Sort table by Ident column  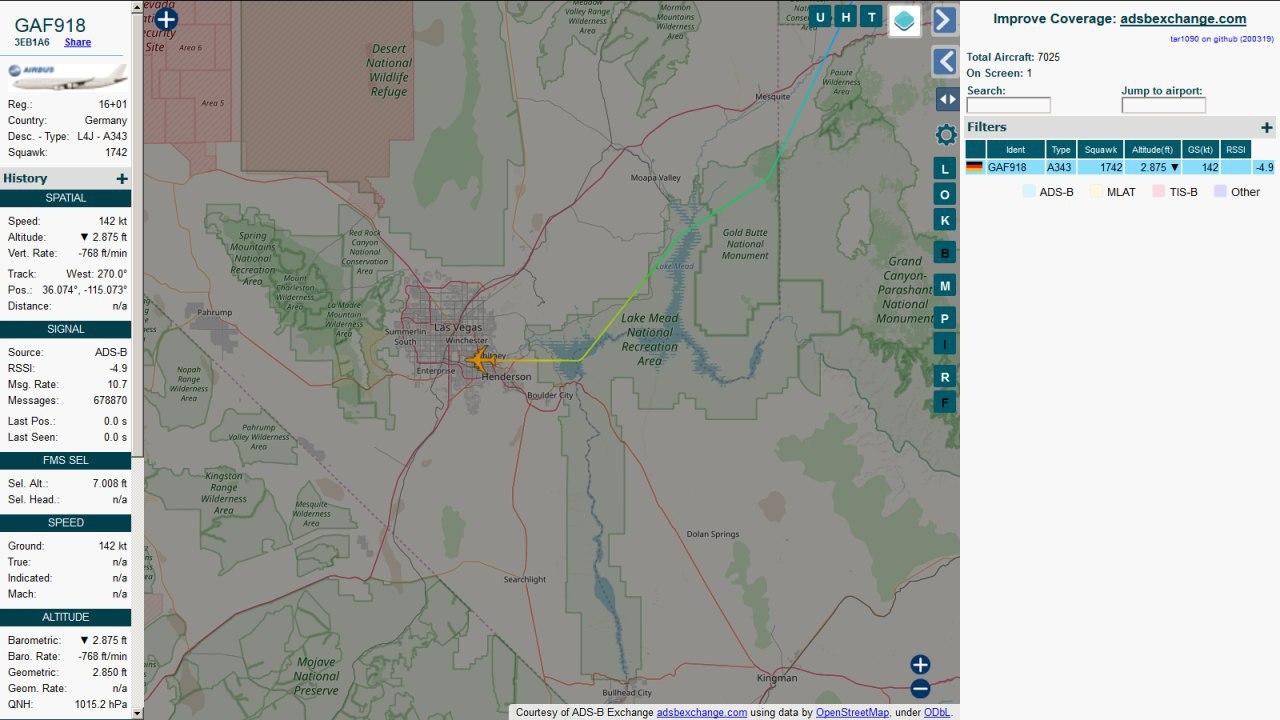[x=1015, y=150]
